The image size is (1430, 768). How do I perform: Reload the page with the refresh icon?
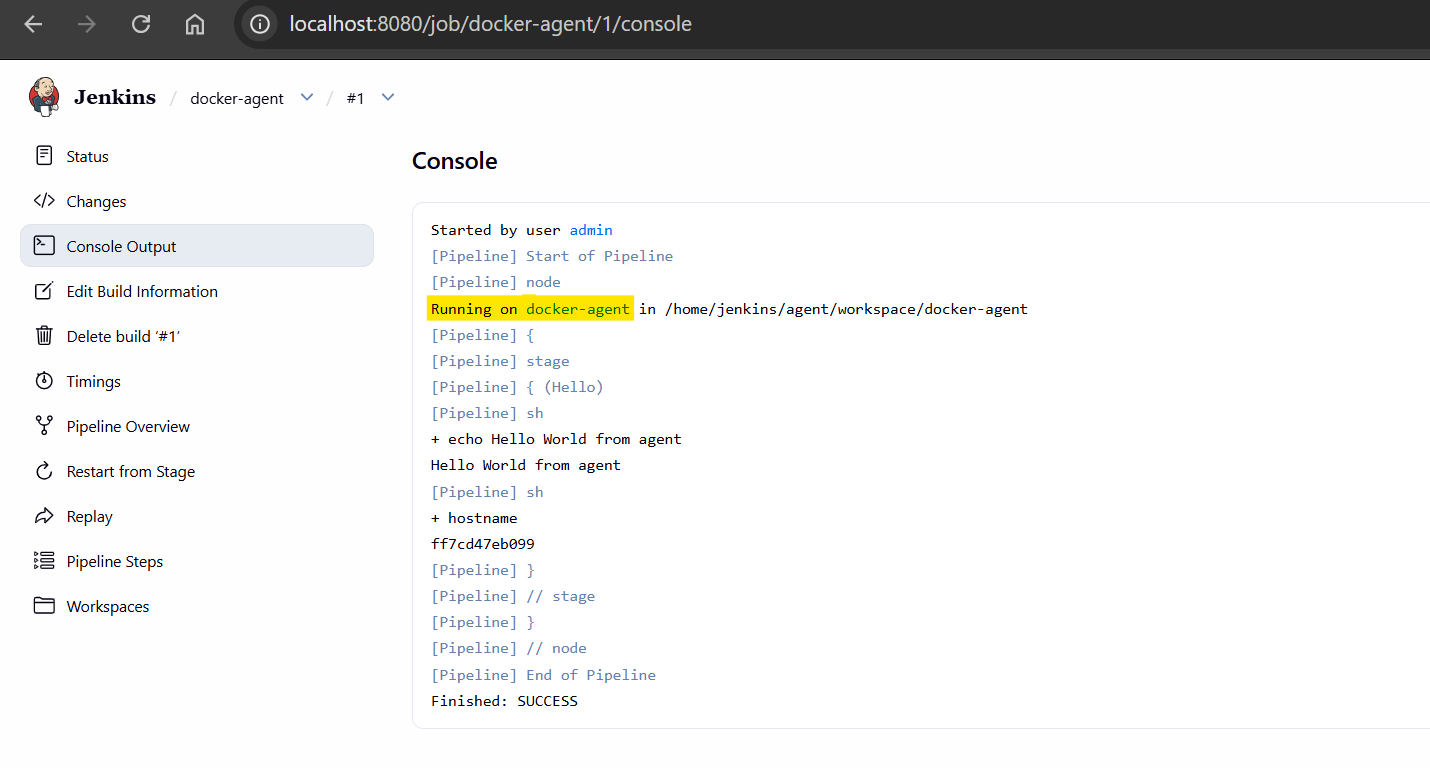[x=141, y=24]
